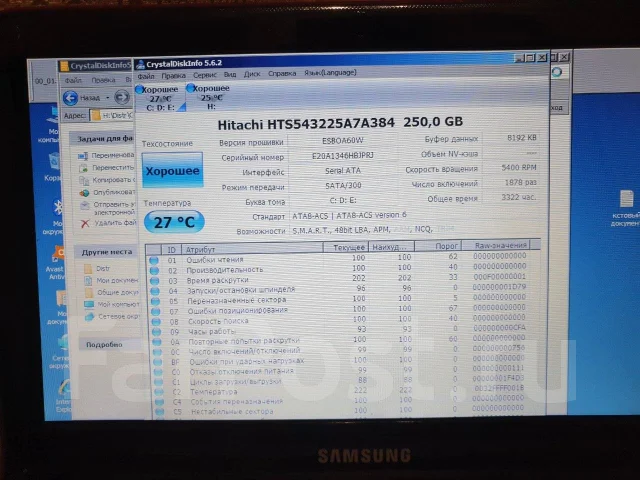Click the 27 °C temperature indicator
This screenshot has width=640, height=480.
click(x=174, y=222)
